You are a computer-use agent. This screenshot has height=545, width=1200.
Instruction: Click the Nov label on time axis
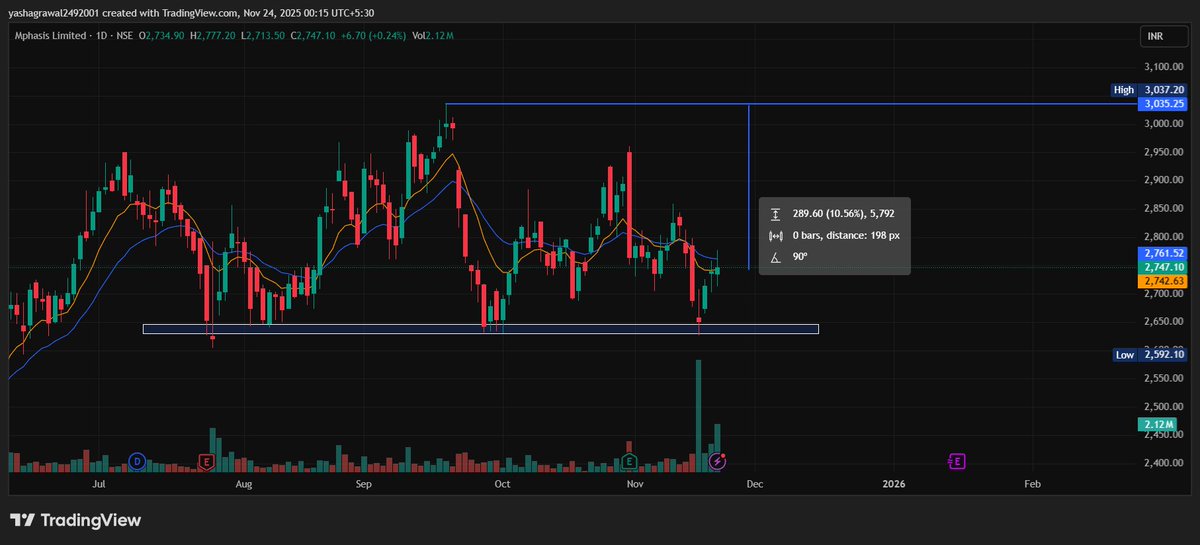(634, 483)
